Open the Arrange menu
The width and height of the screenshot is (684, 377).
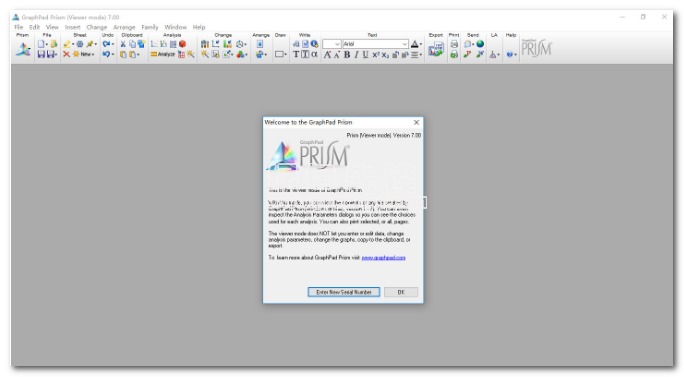pos(124,27)
